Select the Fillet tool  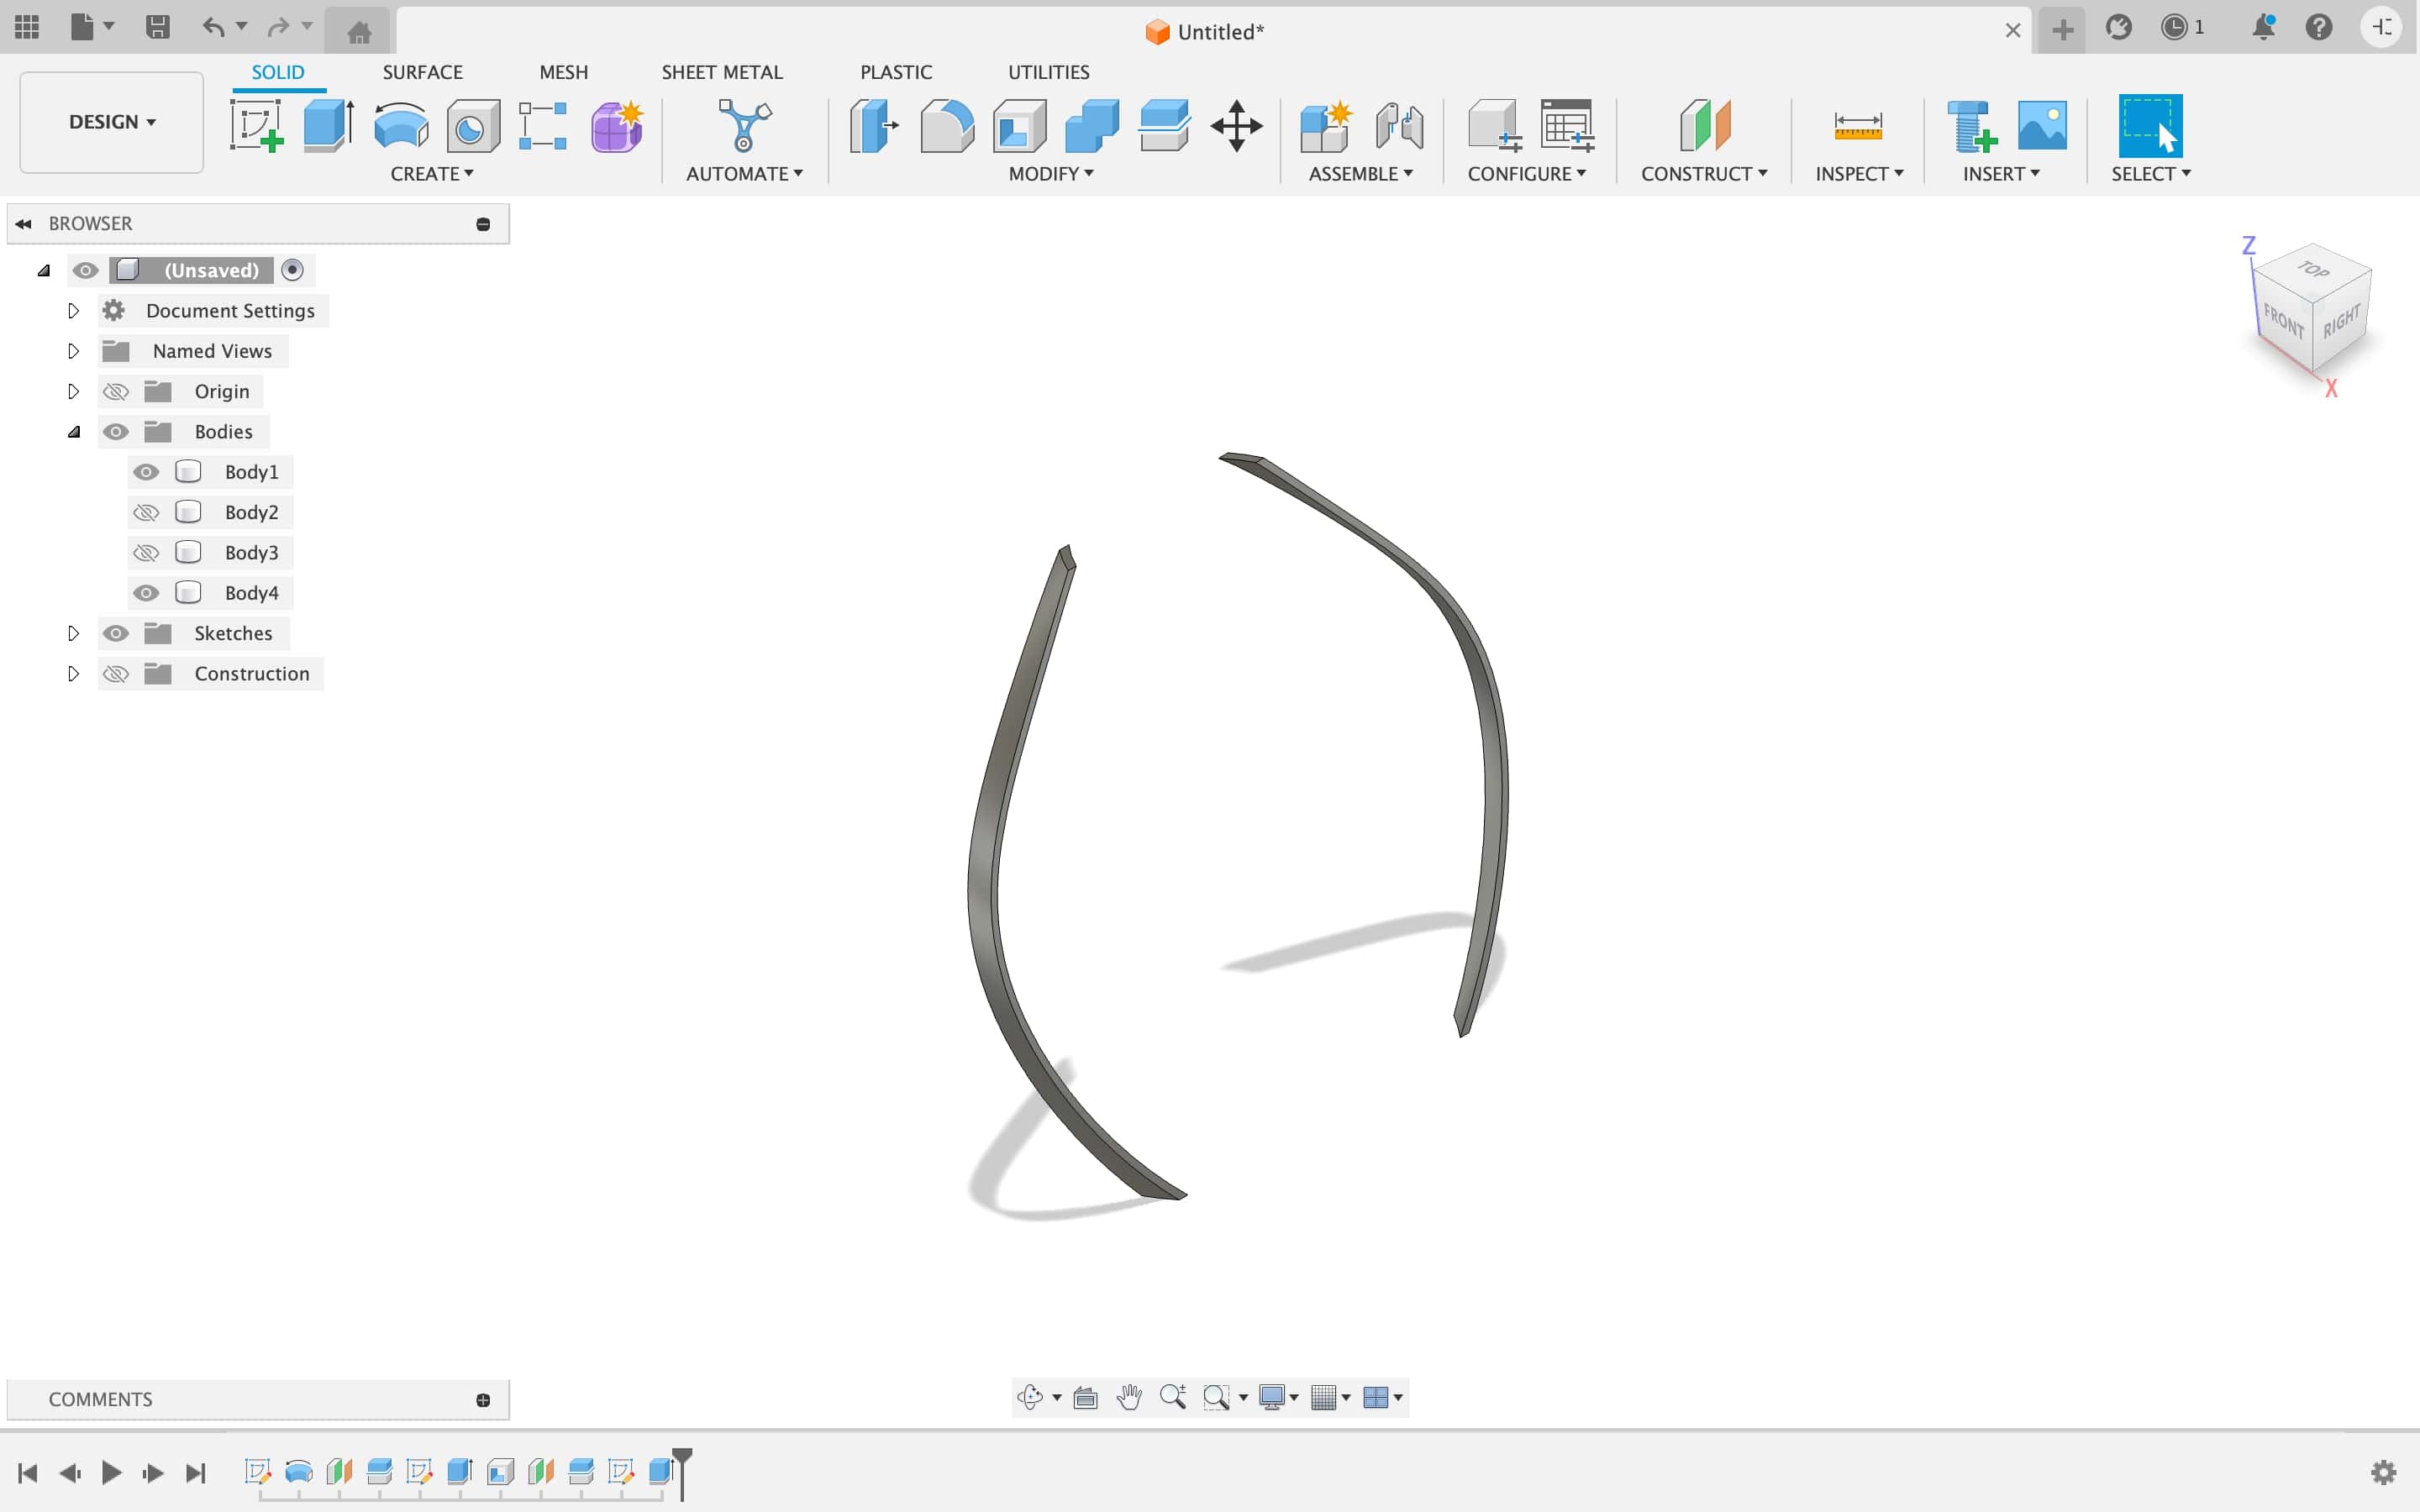[x=947, y=126]
